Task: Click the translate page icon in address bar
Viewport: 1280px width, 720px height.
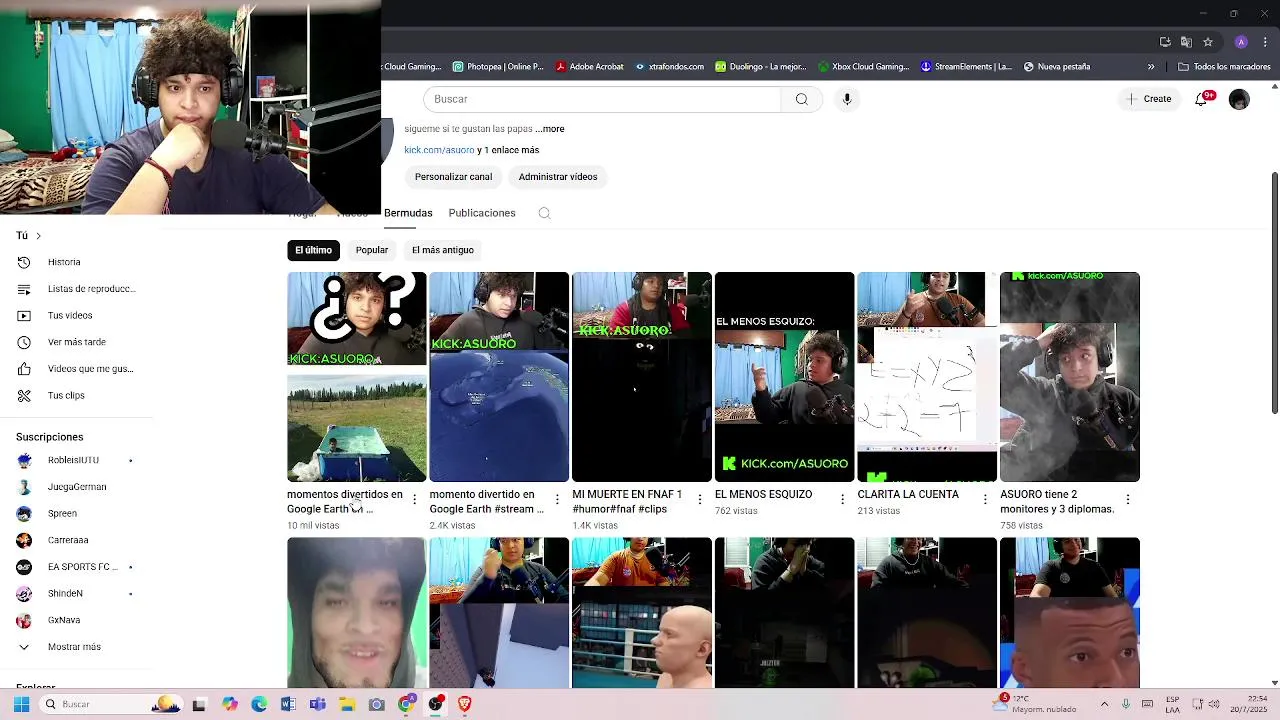Action: pos(1186,42)
